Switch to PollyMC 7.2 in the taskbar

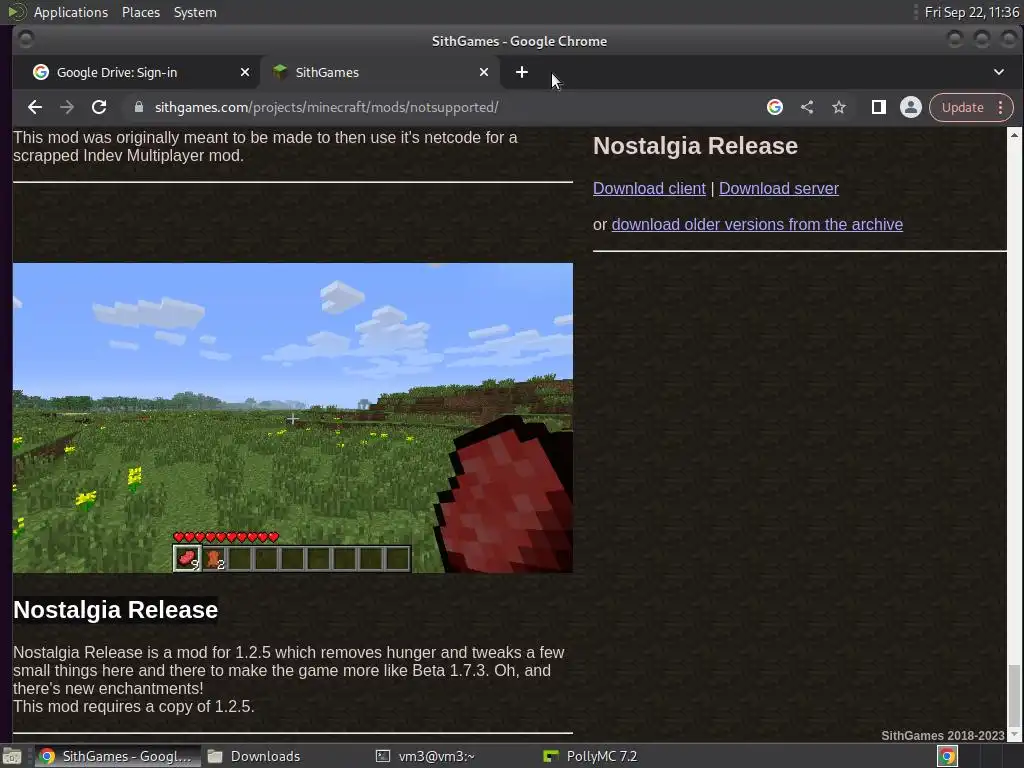pos(591,756)
